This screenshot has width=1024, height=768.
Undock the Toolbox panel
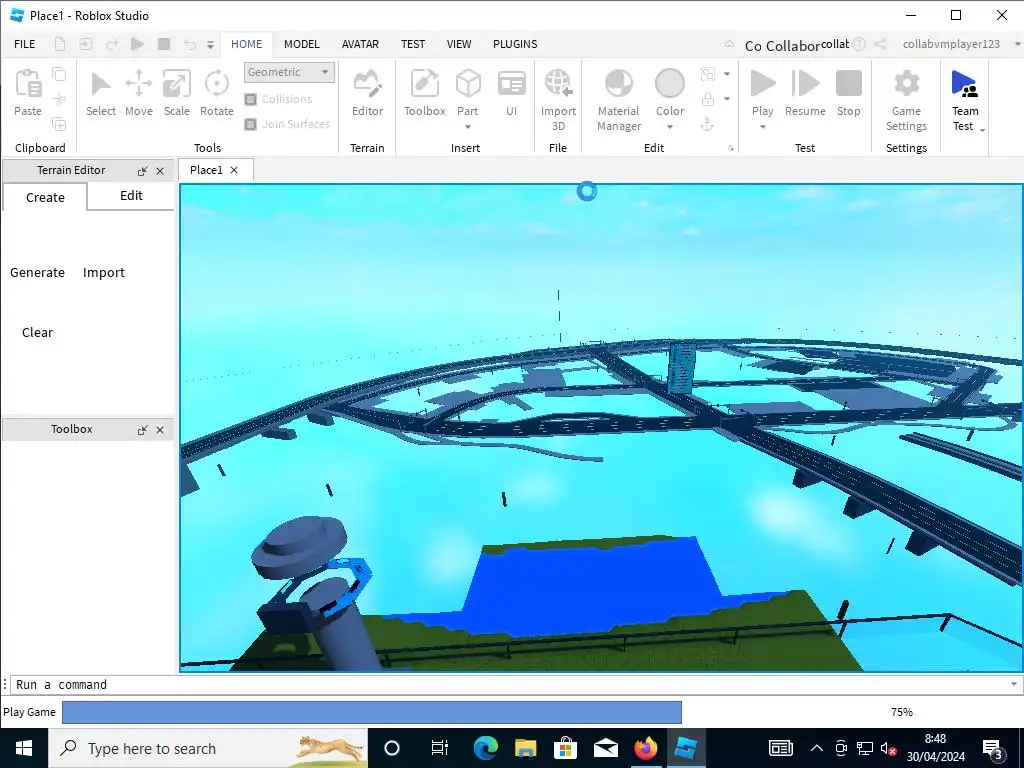[x=142, y=430]
